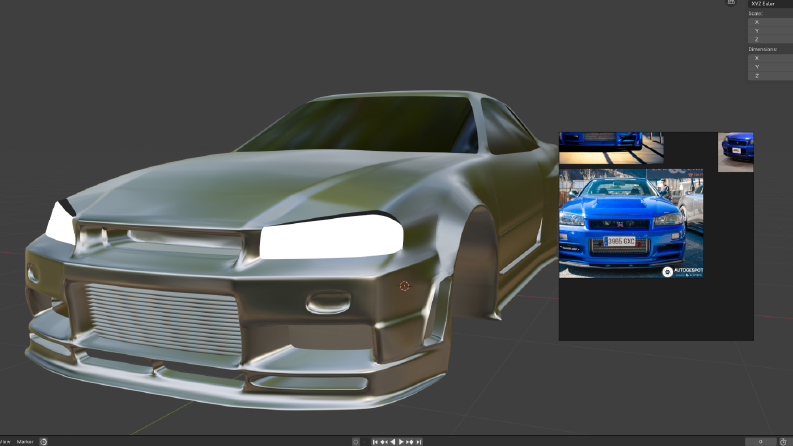Open the auto keyframing options dropdown
793x446 pixels.
(x=364, y=442)
